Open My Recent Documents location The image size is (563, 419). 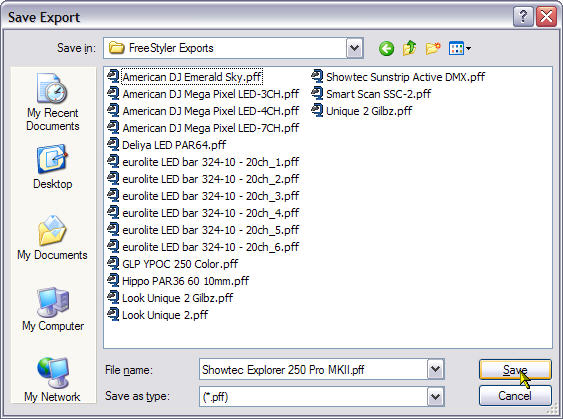(53, 102)
